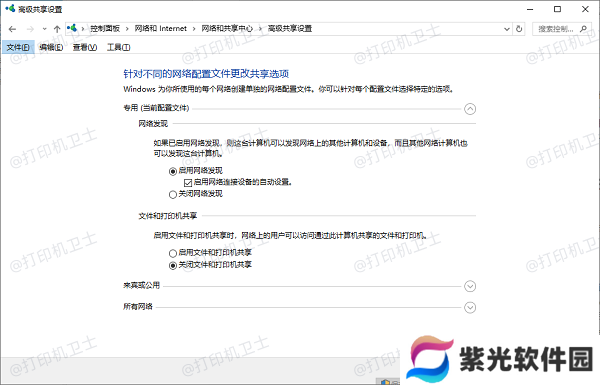The width and height of the screenshot is (600, 385).
Task: Open address bar history dropdown
Action: click(507, 29)
